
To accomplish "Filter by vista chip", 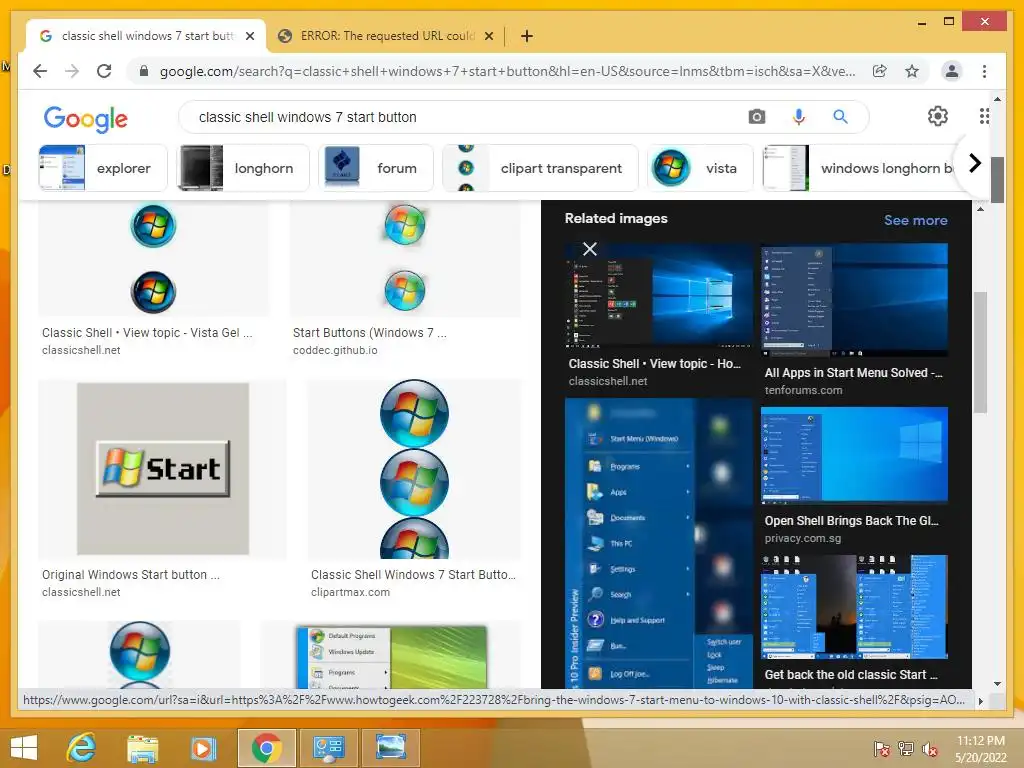I will pos(700,168).
